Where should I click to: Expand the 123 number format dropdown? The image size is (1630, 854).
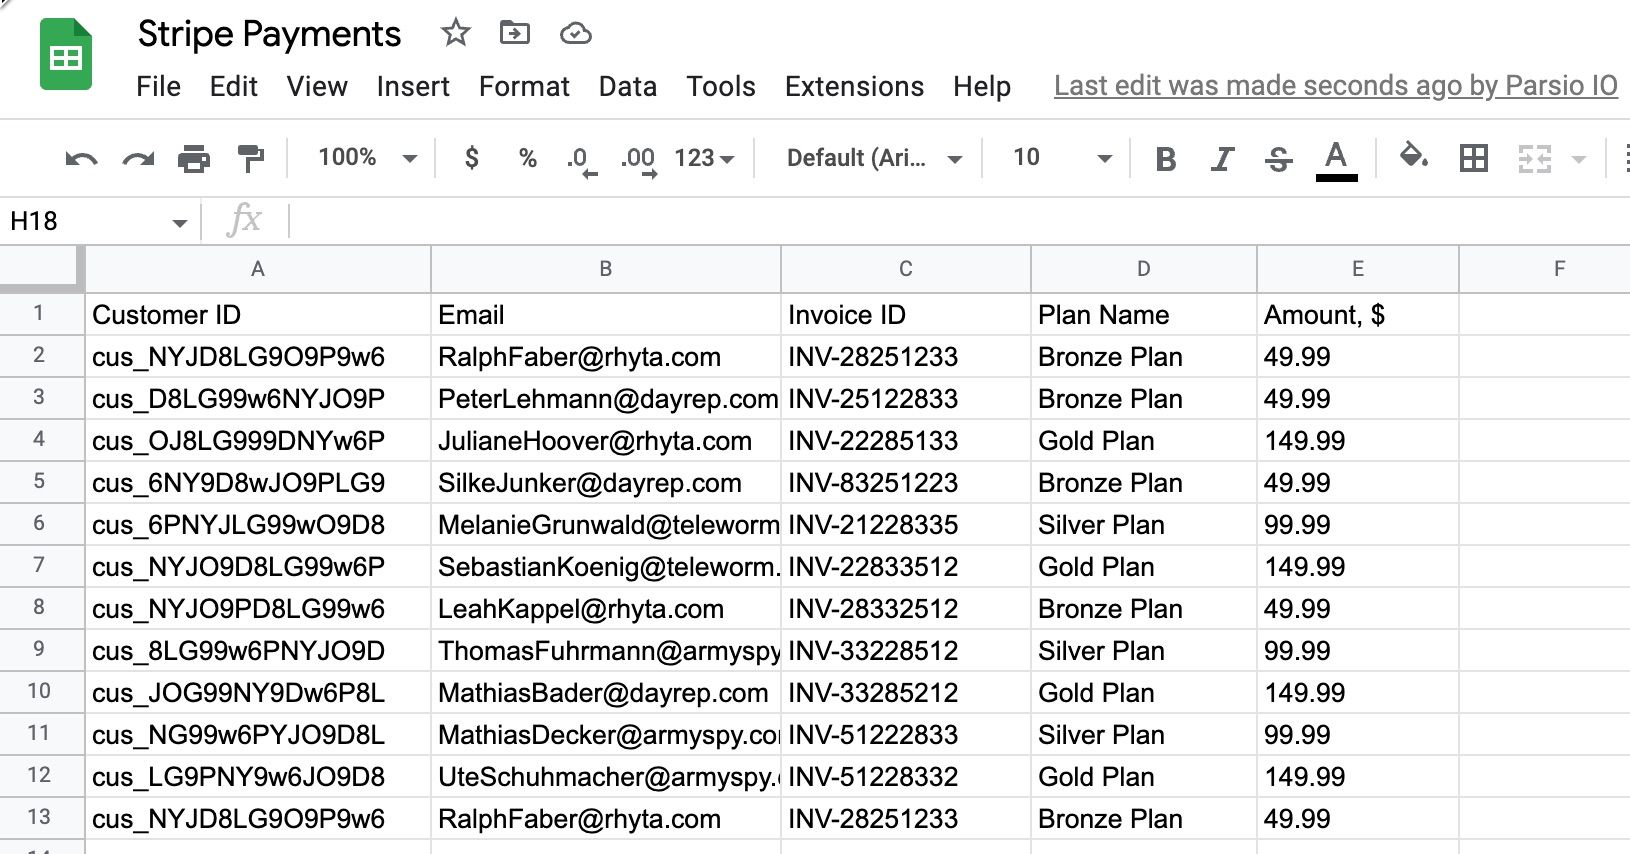click(x=704, y=158)
